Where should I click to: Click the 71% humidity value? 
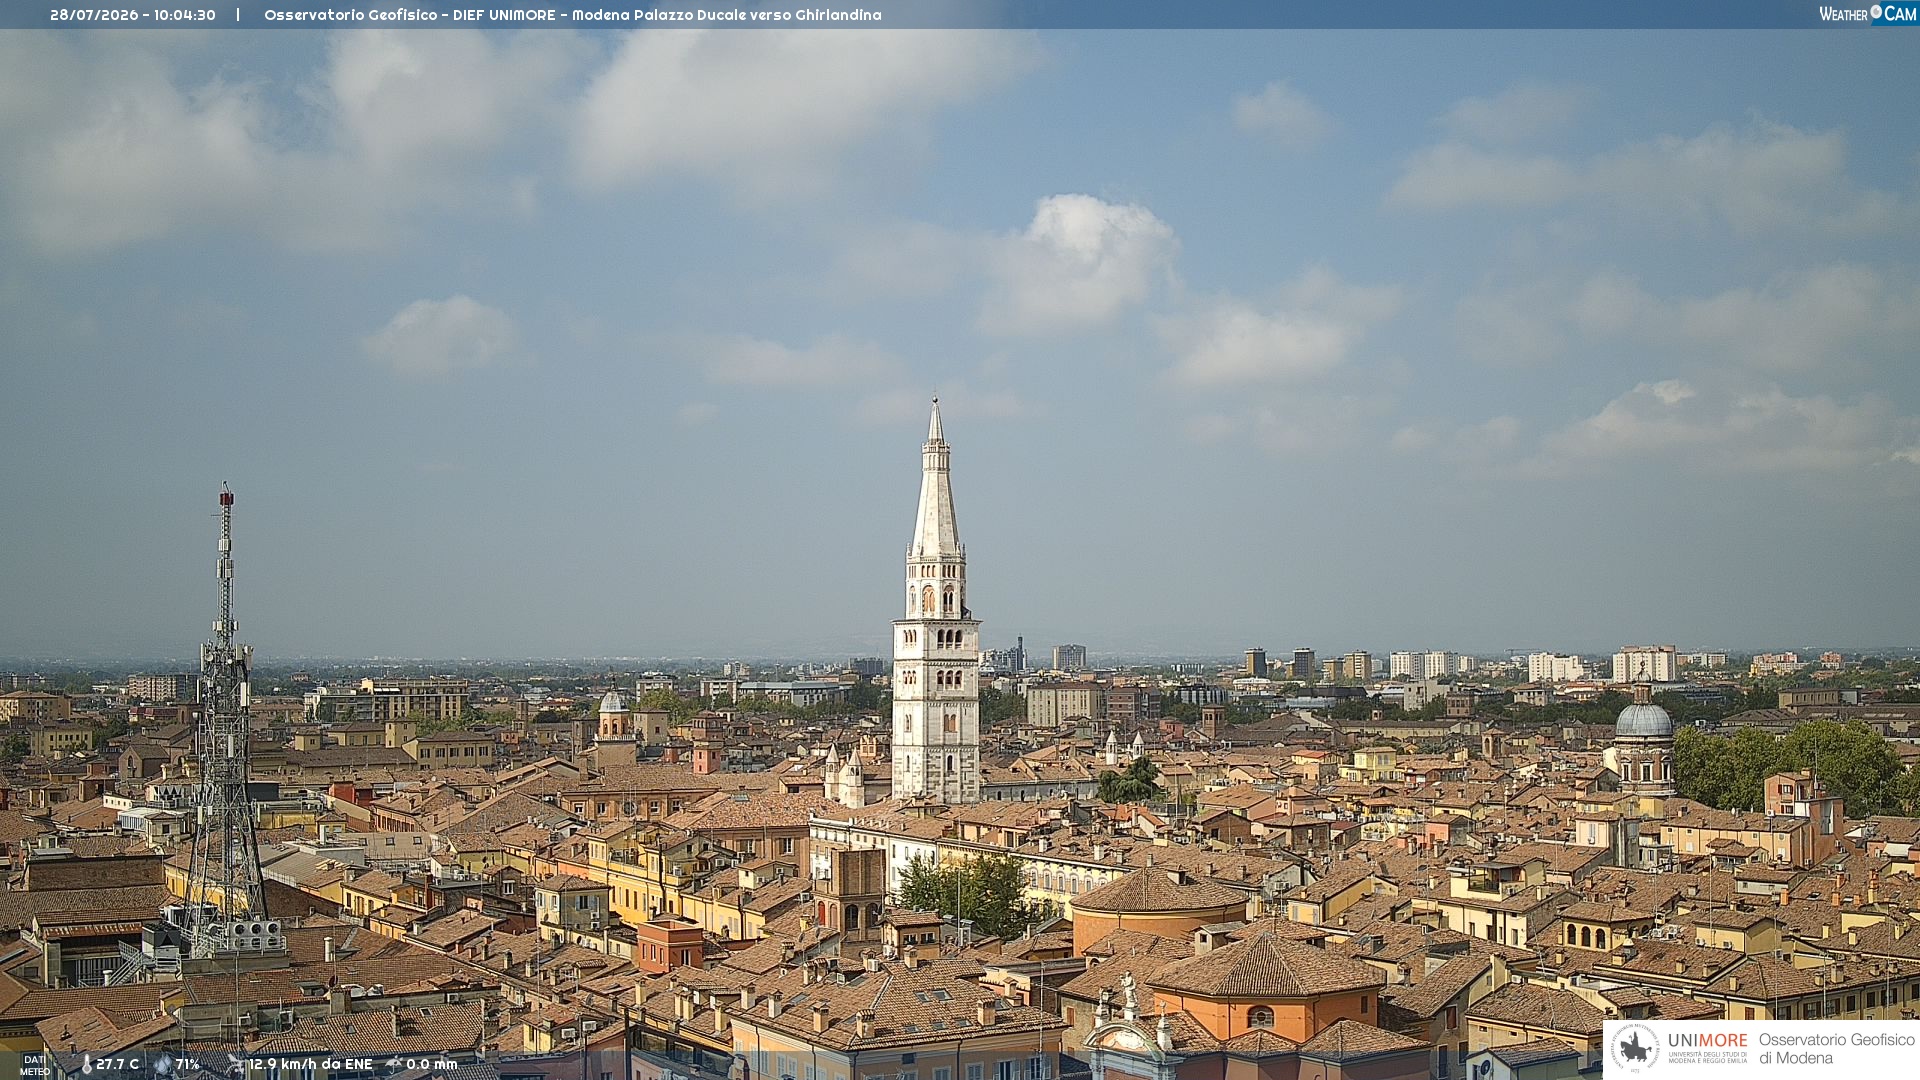(188, 1064)
